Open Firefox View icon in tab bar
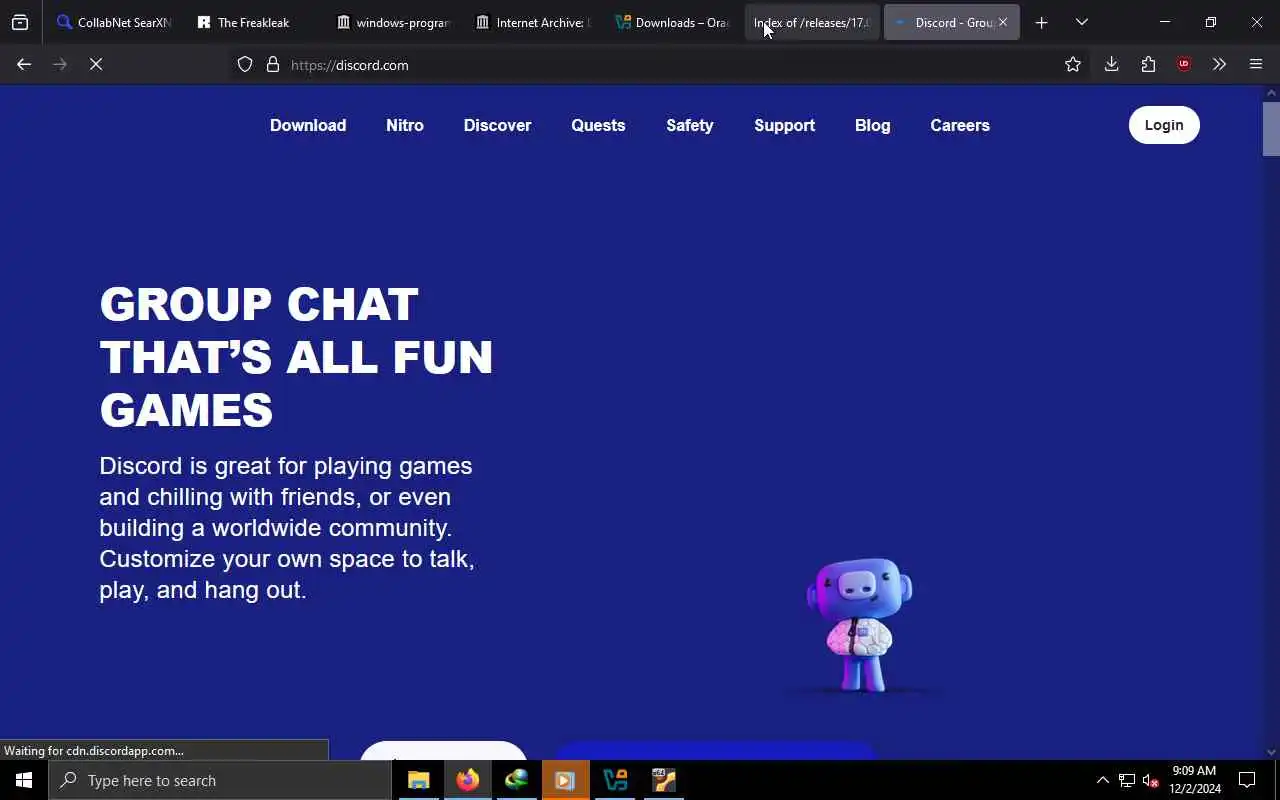Image resolution: width=1280 pixels, height=800 pixels. pos(20,22)
